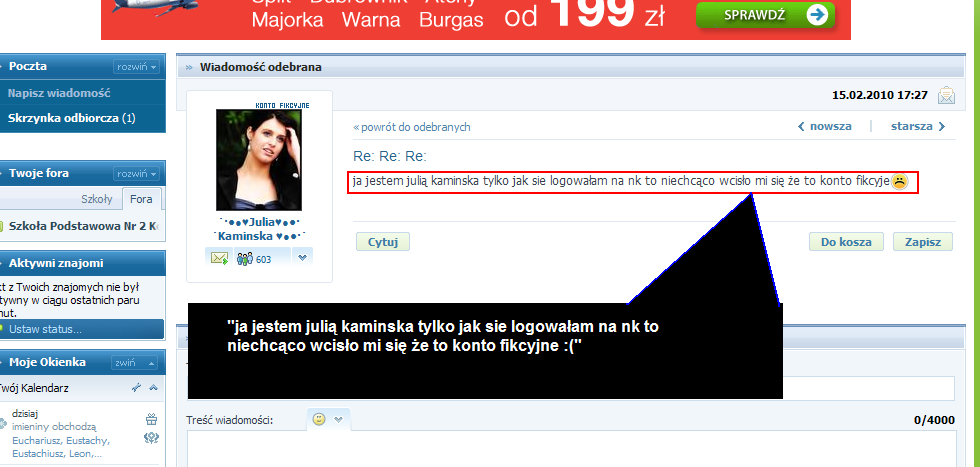The image size is (980, 467).
Task: Expand the Poczta panel with rozwiń
Action: (137, 67)
